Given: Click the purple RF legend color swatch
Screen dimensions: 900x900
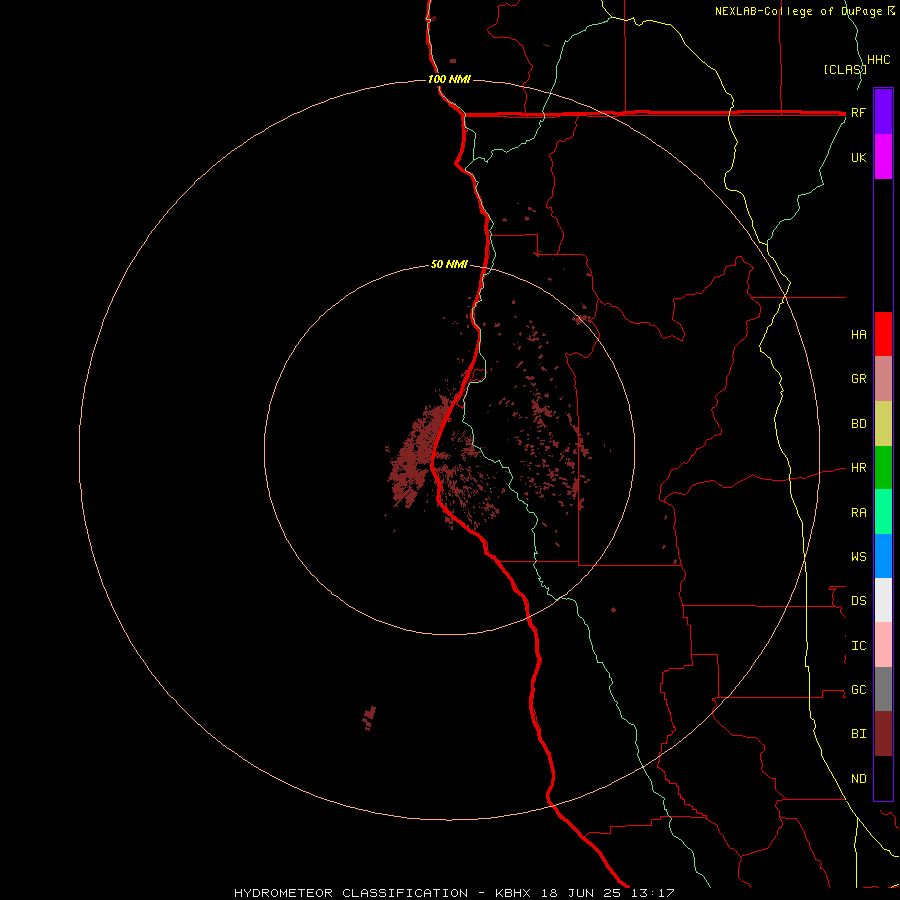Looking at the screenshot, I should click(x=883, y=112).
